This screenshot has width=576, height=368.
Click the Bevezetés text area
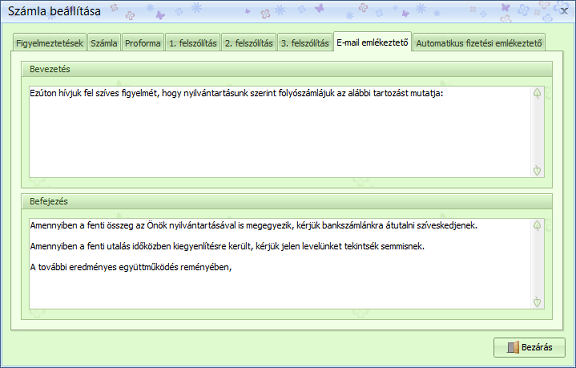point(280,132)
